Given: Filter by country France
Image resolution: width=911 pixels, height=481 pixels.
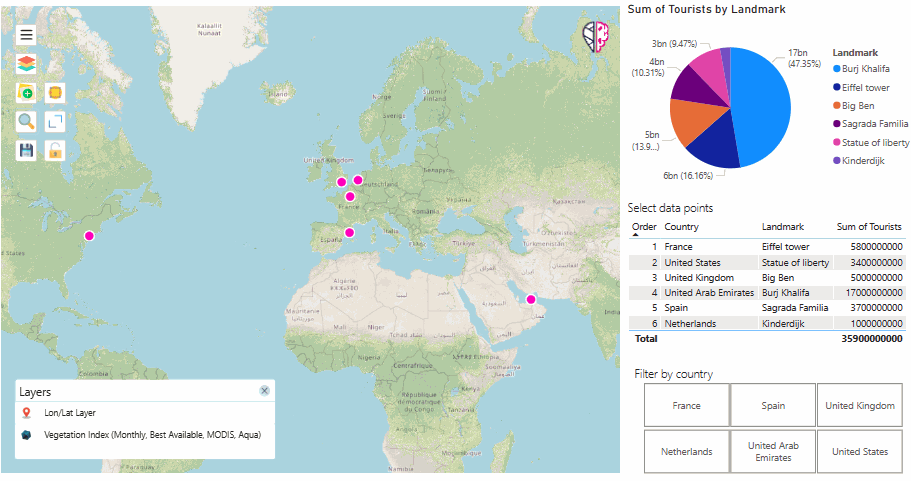Looking at the screenshot, I should pos(686,405).
